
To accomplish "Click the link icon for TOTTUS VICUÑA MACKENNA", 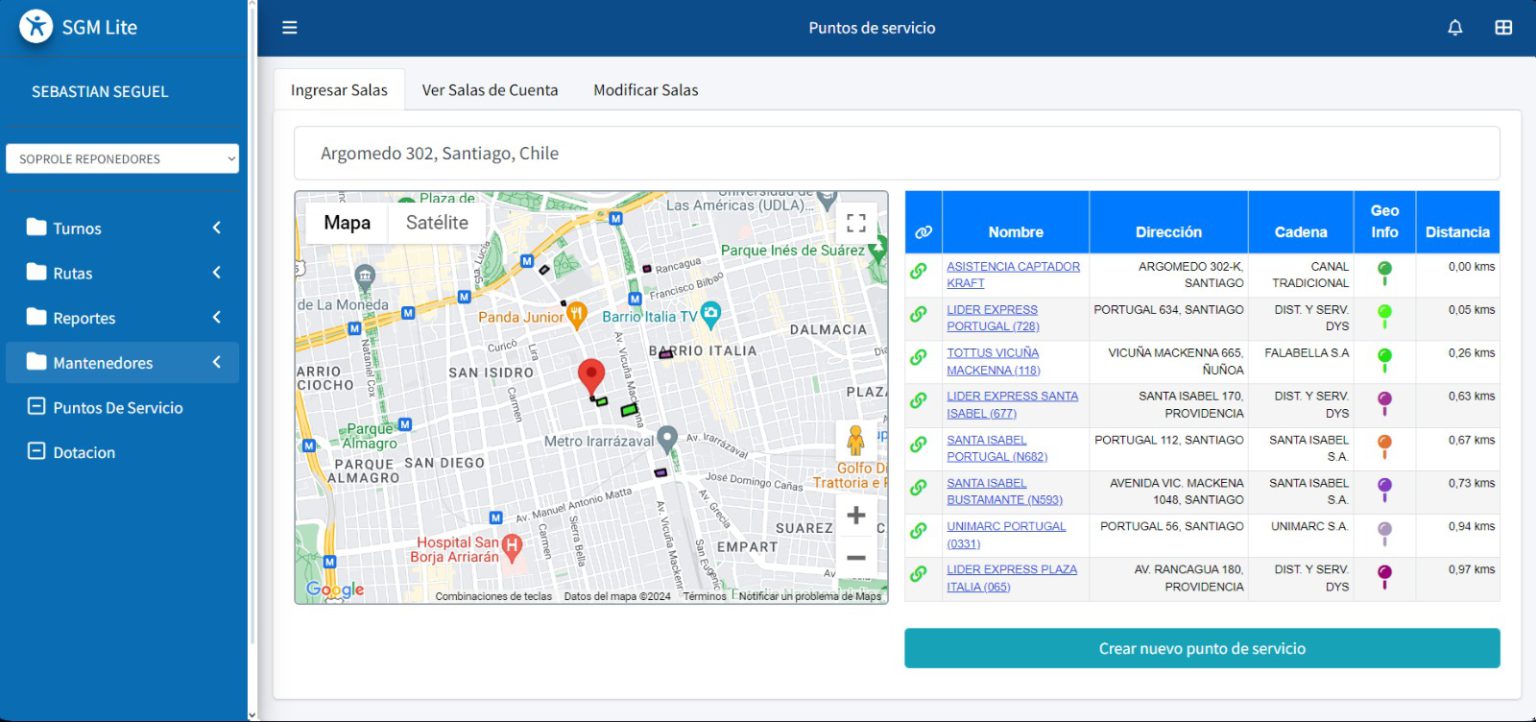I will pyautogui.click(x=918, y=357).
